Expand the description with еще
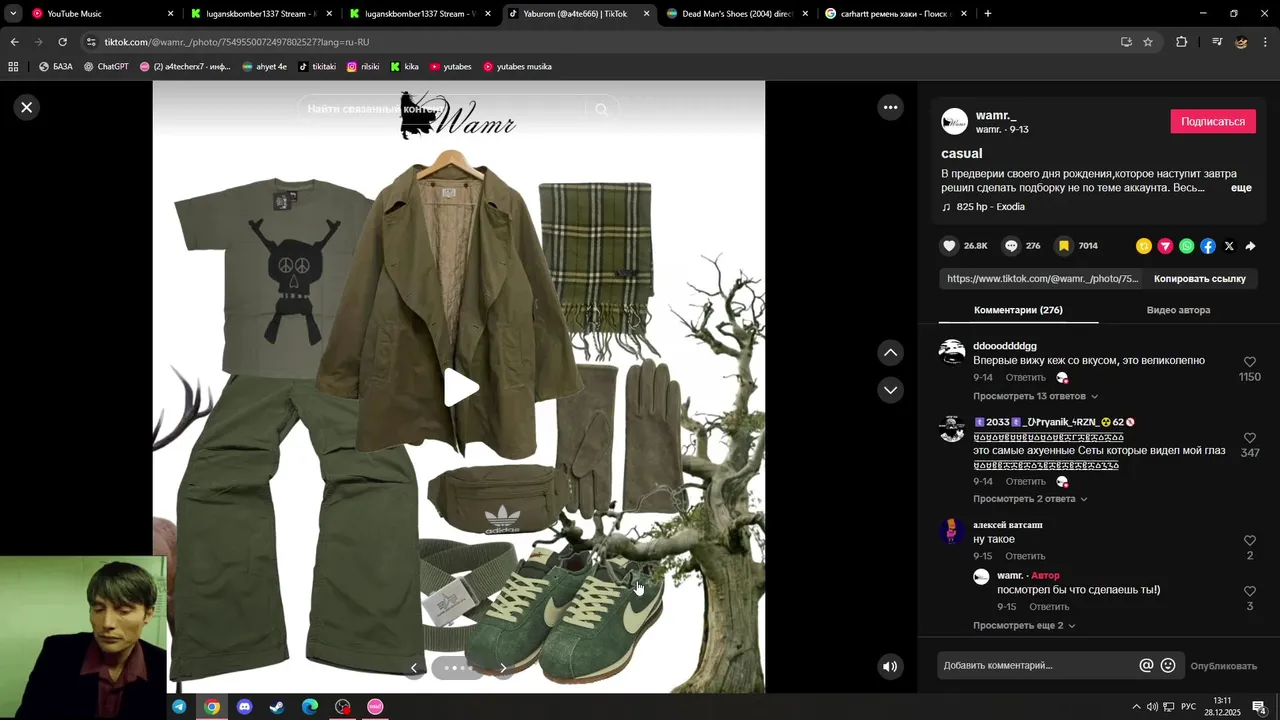The width and height of the screenshot is (1280, 720). [x=1241, y=188]
